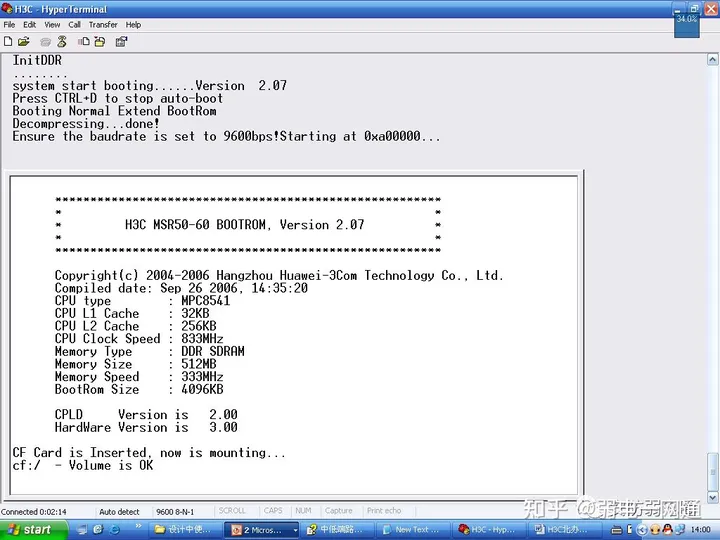This screenshot has height=540, width=720.
Task: Click the SCROLL status indicator
Action: click(232, 511)
